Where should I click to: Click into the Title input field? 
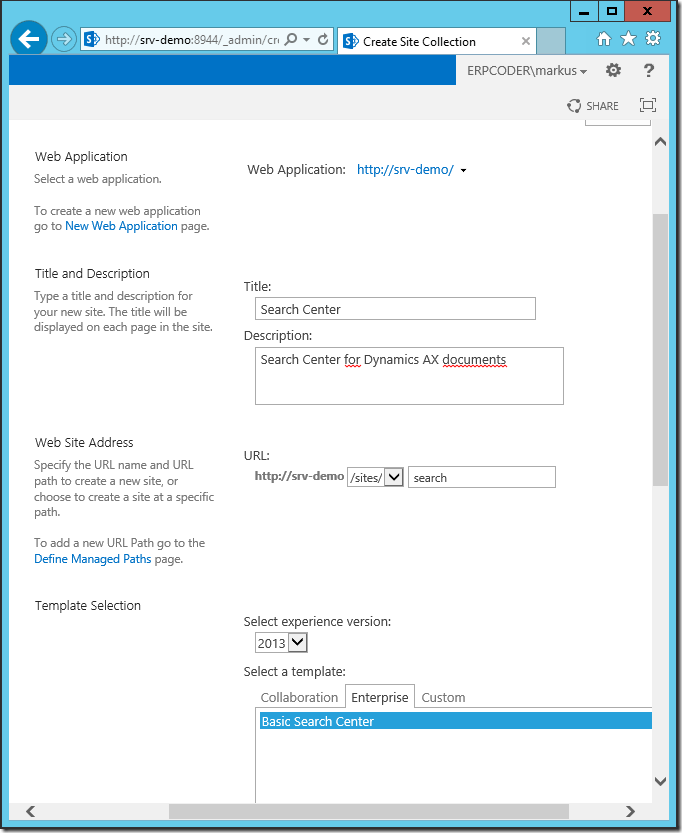[x=395, y=309]
